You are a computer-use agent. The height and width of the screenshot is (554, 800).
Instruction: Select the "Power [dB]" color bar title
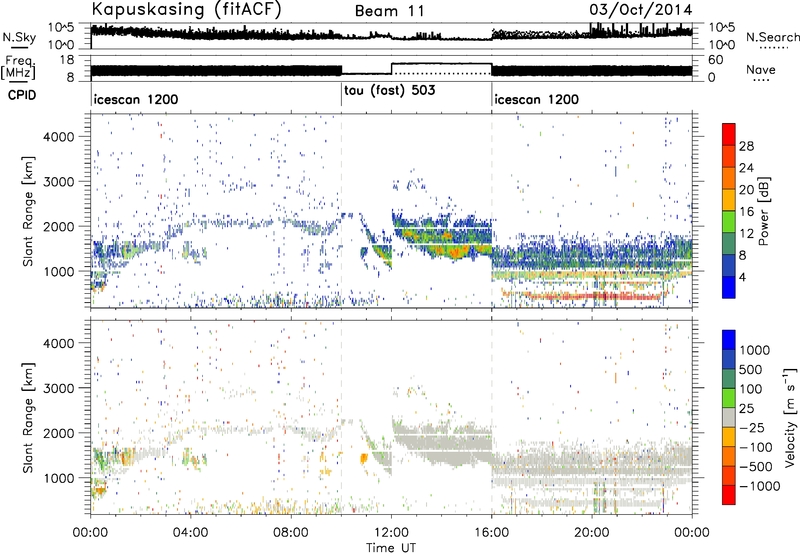pyautogui.click(x=763, y=211)
